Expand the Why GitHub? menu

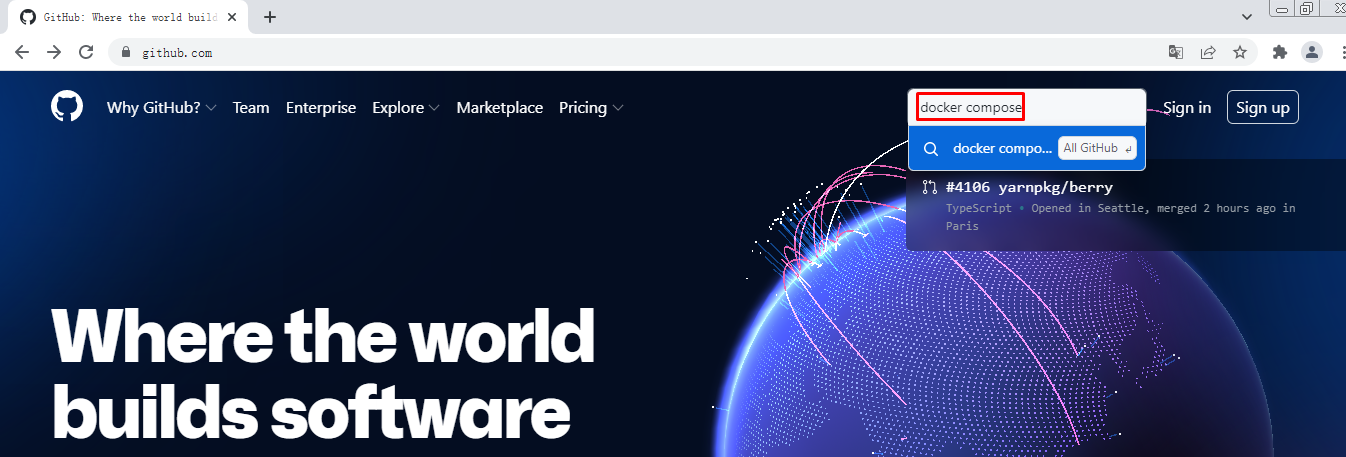pos(161,108)
